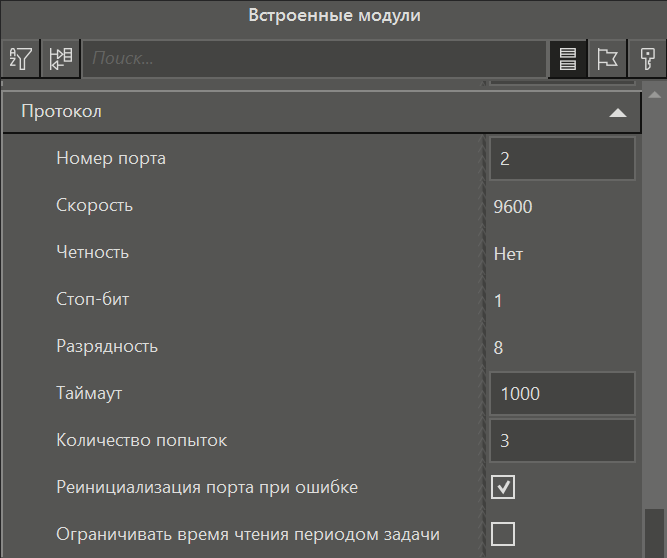The height and width of the screenshot is (558, 667).
Task: Select the Количество попыток label
Action: pos(142,440)
